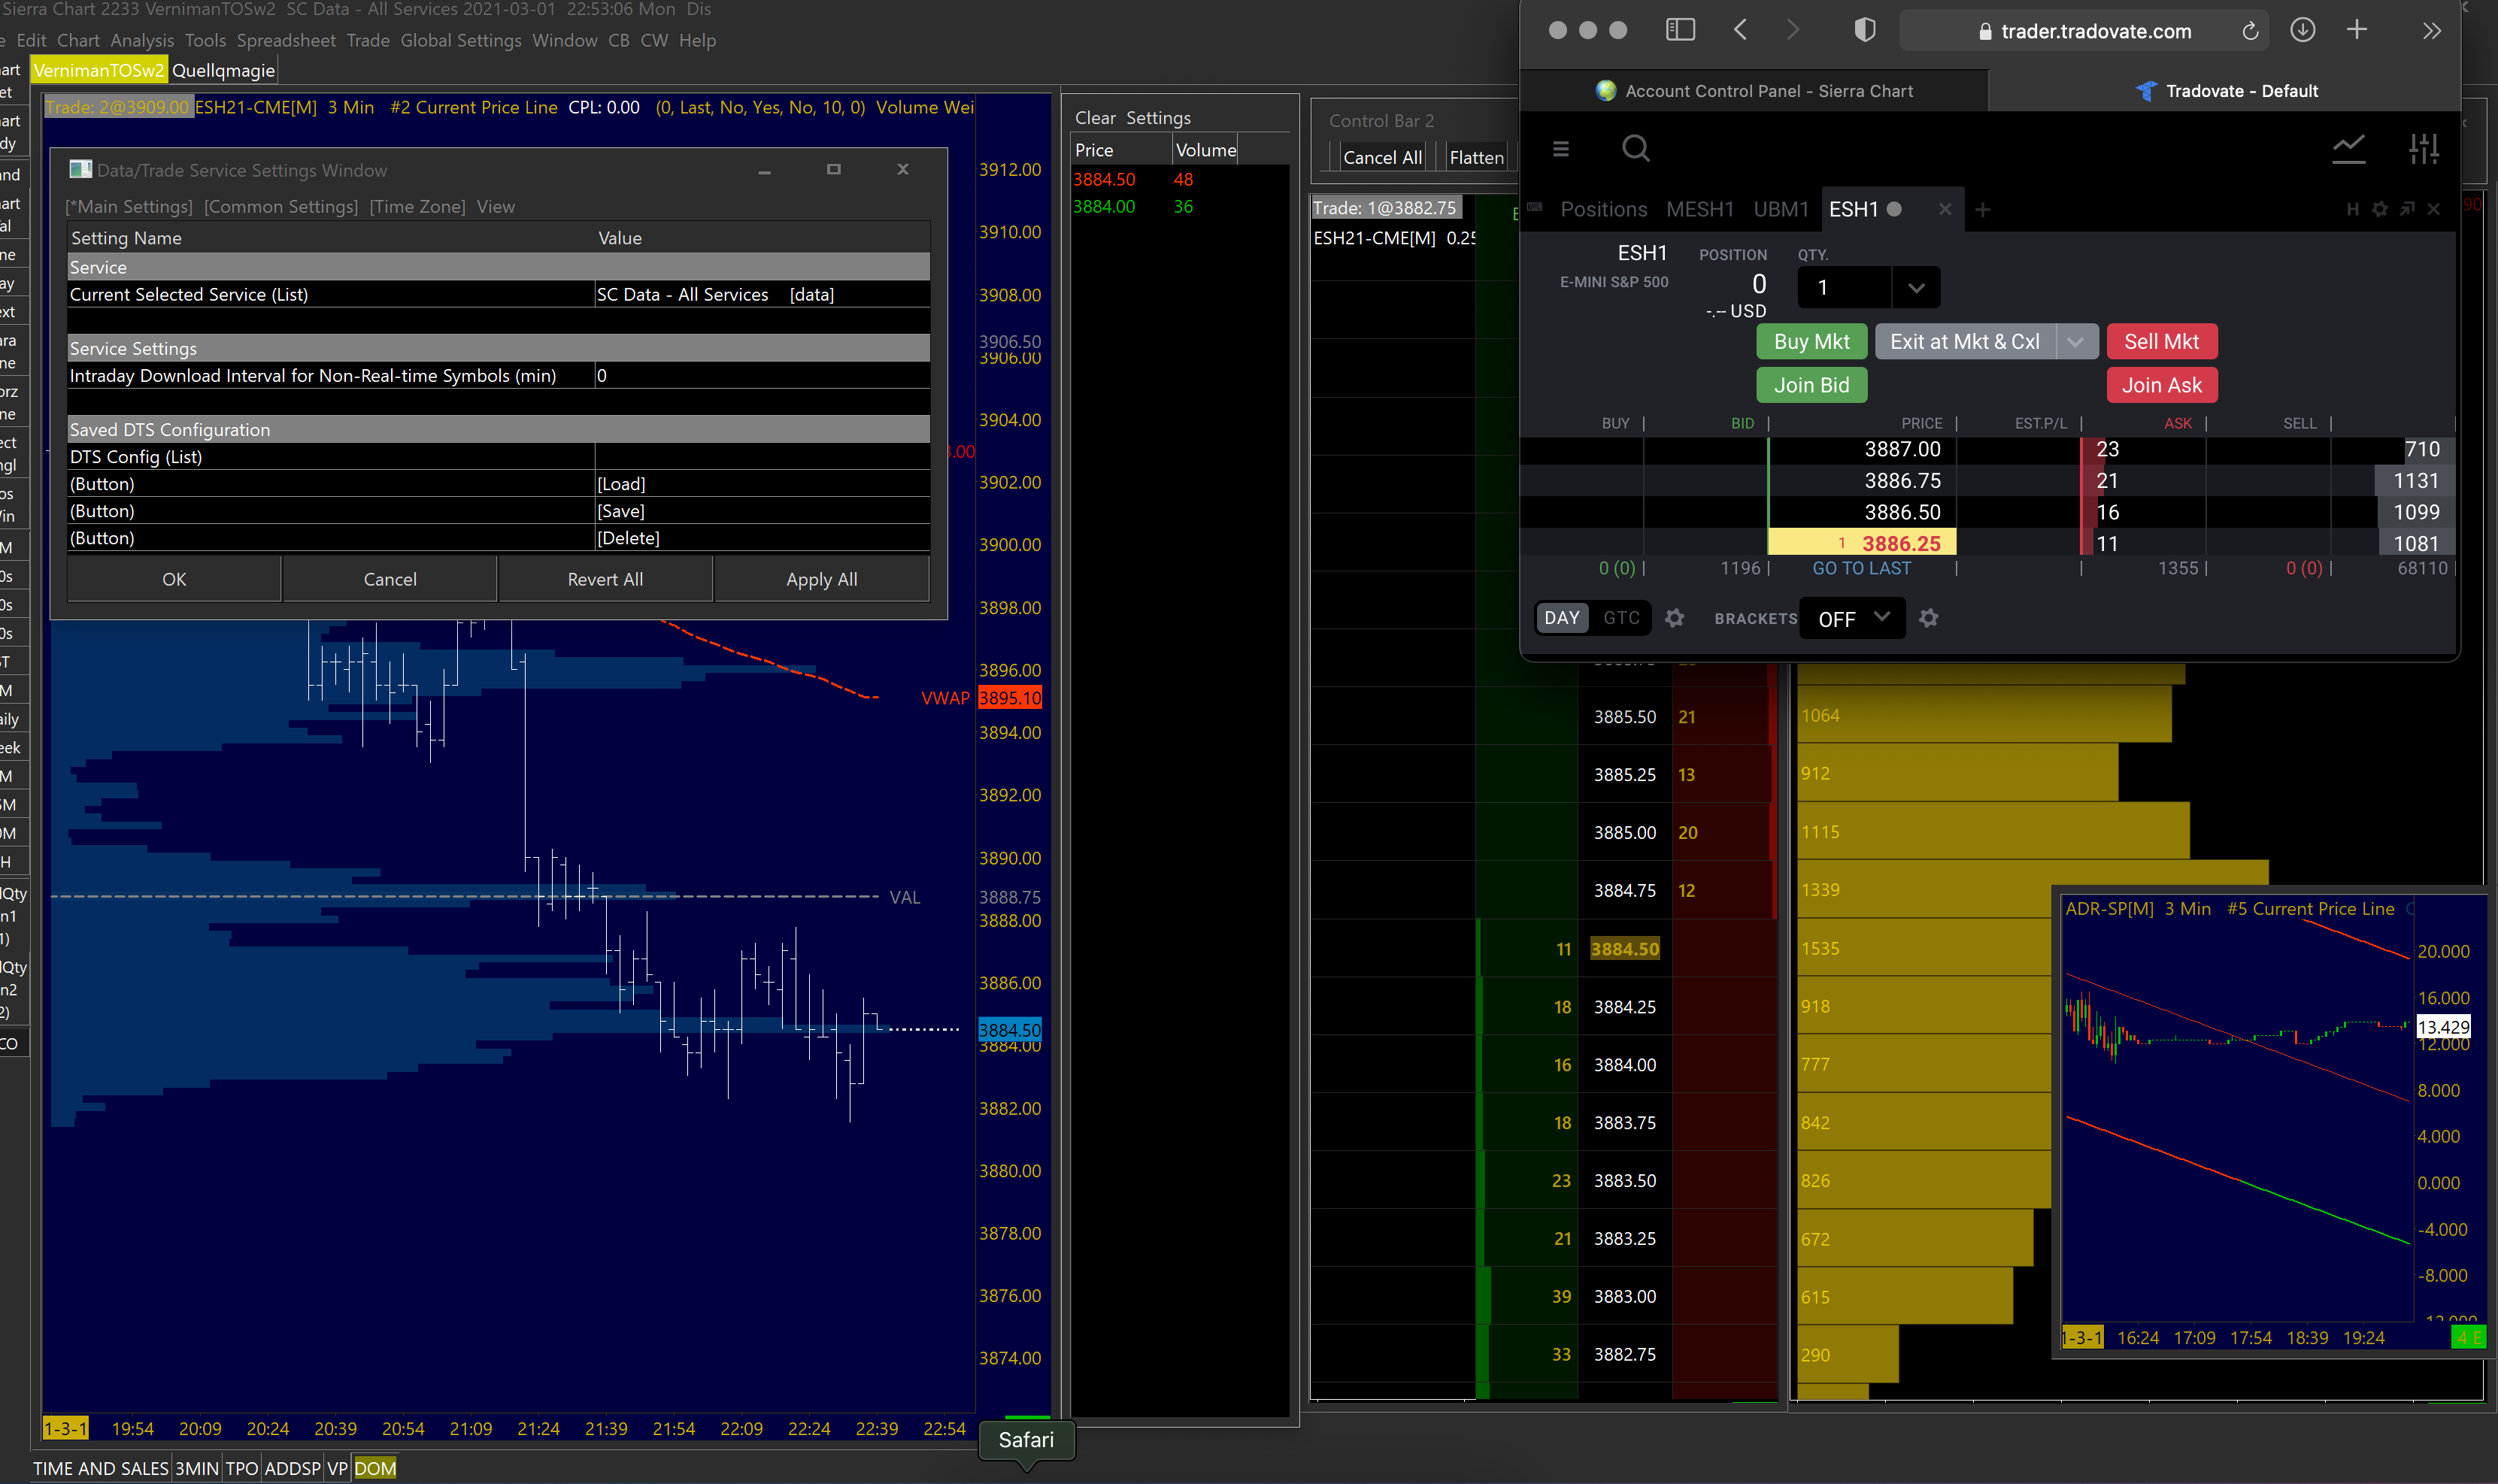The width and height of the screenshot is (2498, 1484).
Task: Open the Brackets OFF dropdown
Action: (x=1852, y=618)
